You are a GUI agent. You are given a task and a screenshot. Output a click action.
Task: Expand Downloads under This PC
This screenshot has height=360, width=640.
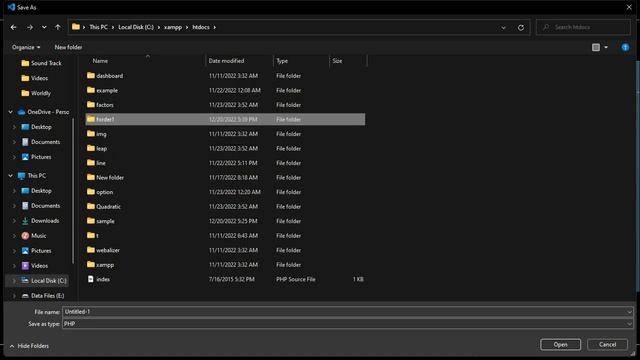[14, 221]
